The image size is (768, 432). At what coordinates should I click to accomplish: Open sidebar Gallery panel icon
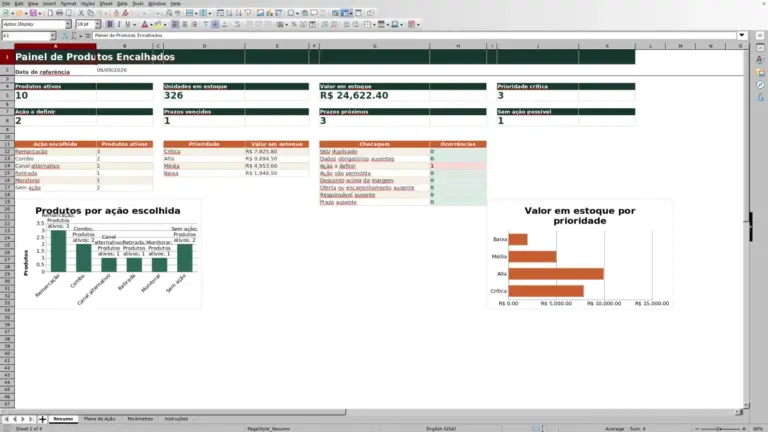tap(760, 72)
